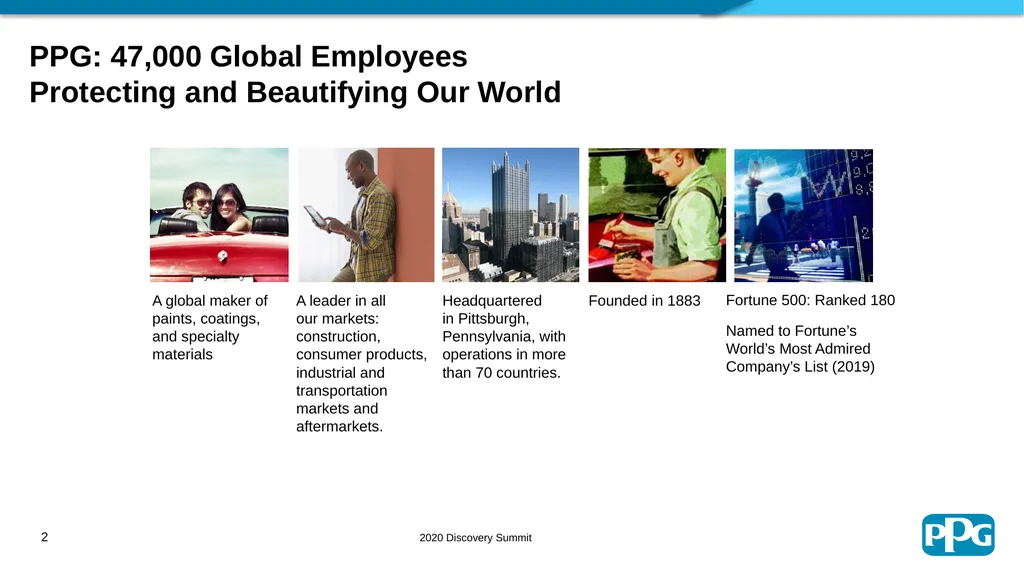The width and height of the screenshot is (1024, 575).
Task: Click the title line 'Protecting and Beautifying Our World'
Action: [295, 92]
